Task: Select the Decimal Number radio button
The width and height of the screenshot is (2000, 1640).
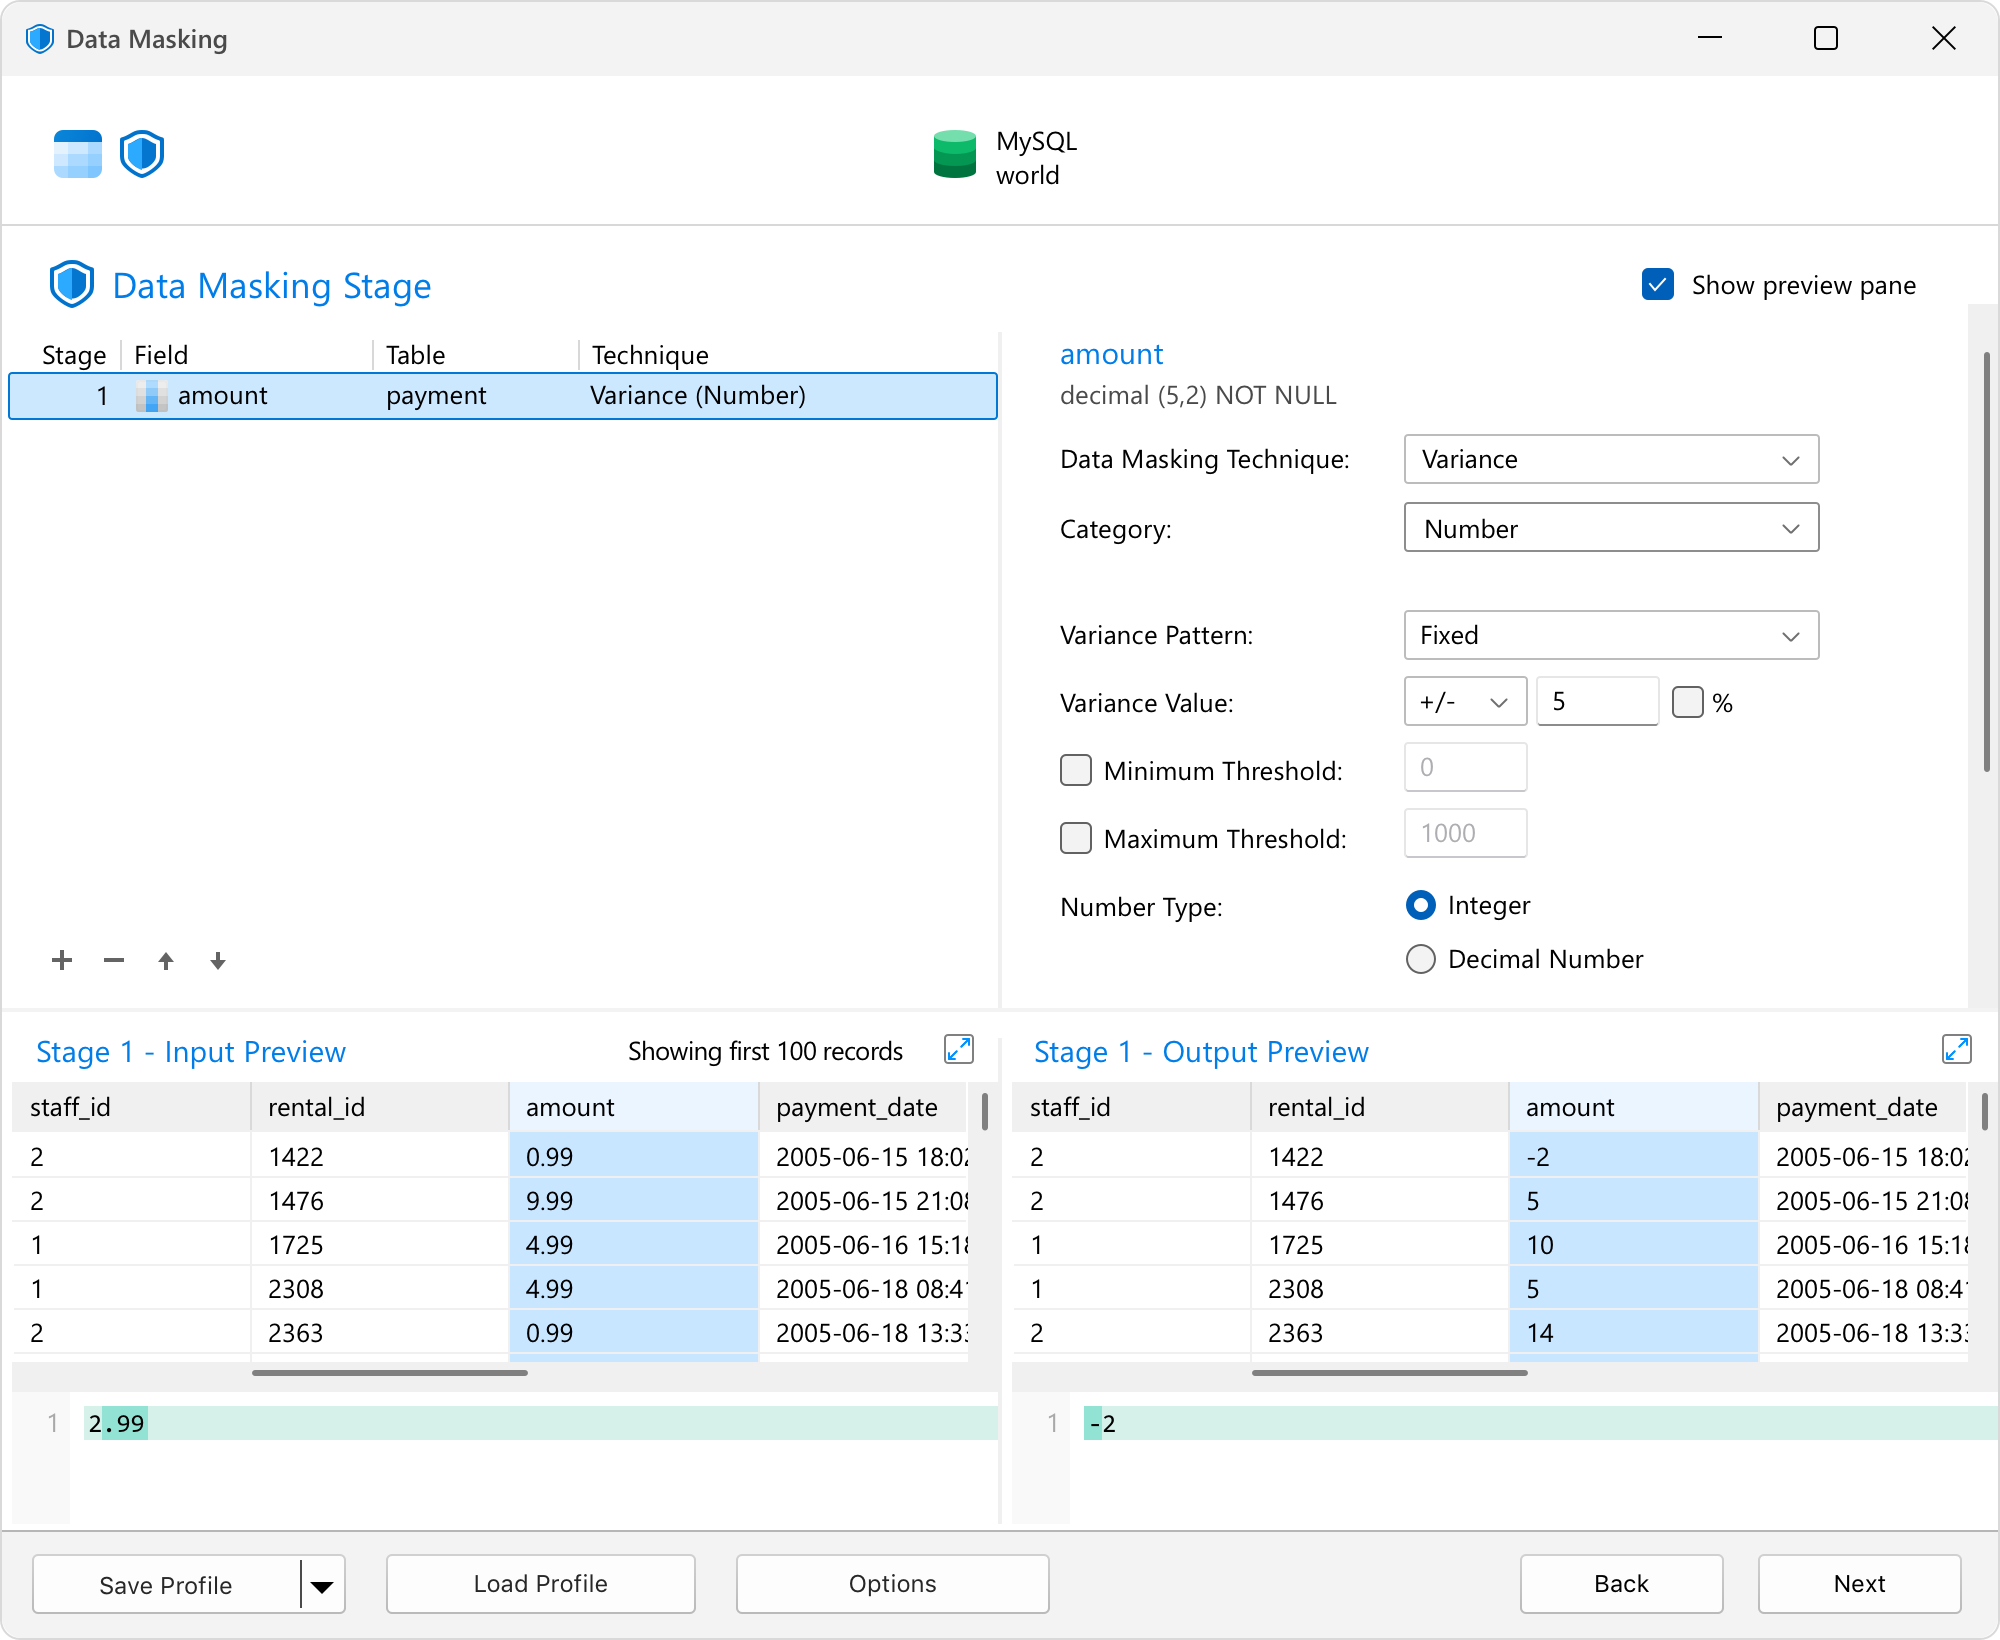Action: click(x=1421, y=959)
